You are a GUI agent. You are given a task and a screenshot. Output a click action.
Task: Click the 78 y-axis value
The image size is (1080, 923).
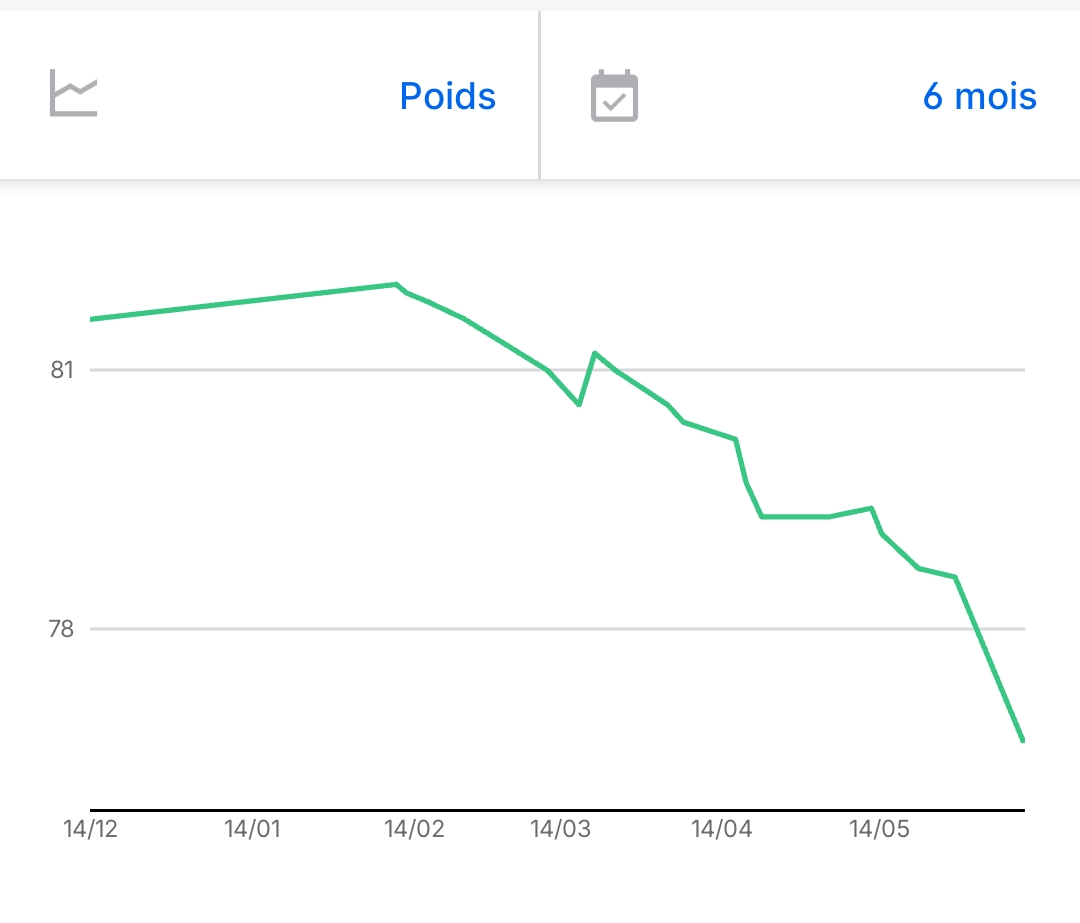[63, 629]
